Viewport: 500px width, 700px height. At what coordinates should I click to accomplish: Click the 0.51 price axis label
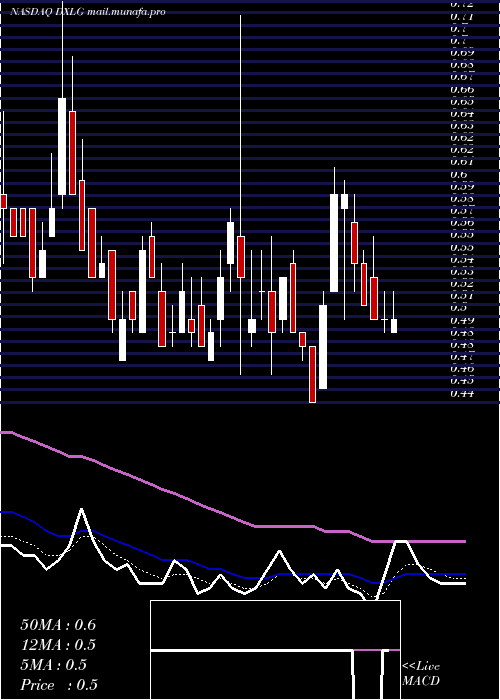[x=462, y=296]
